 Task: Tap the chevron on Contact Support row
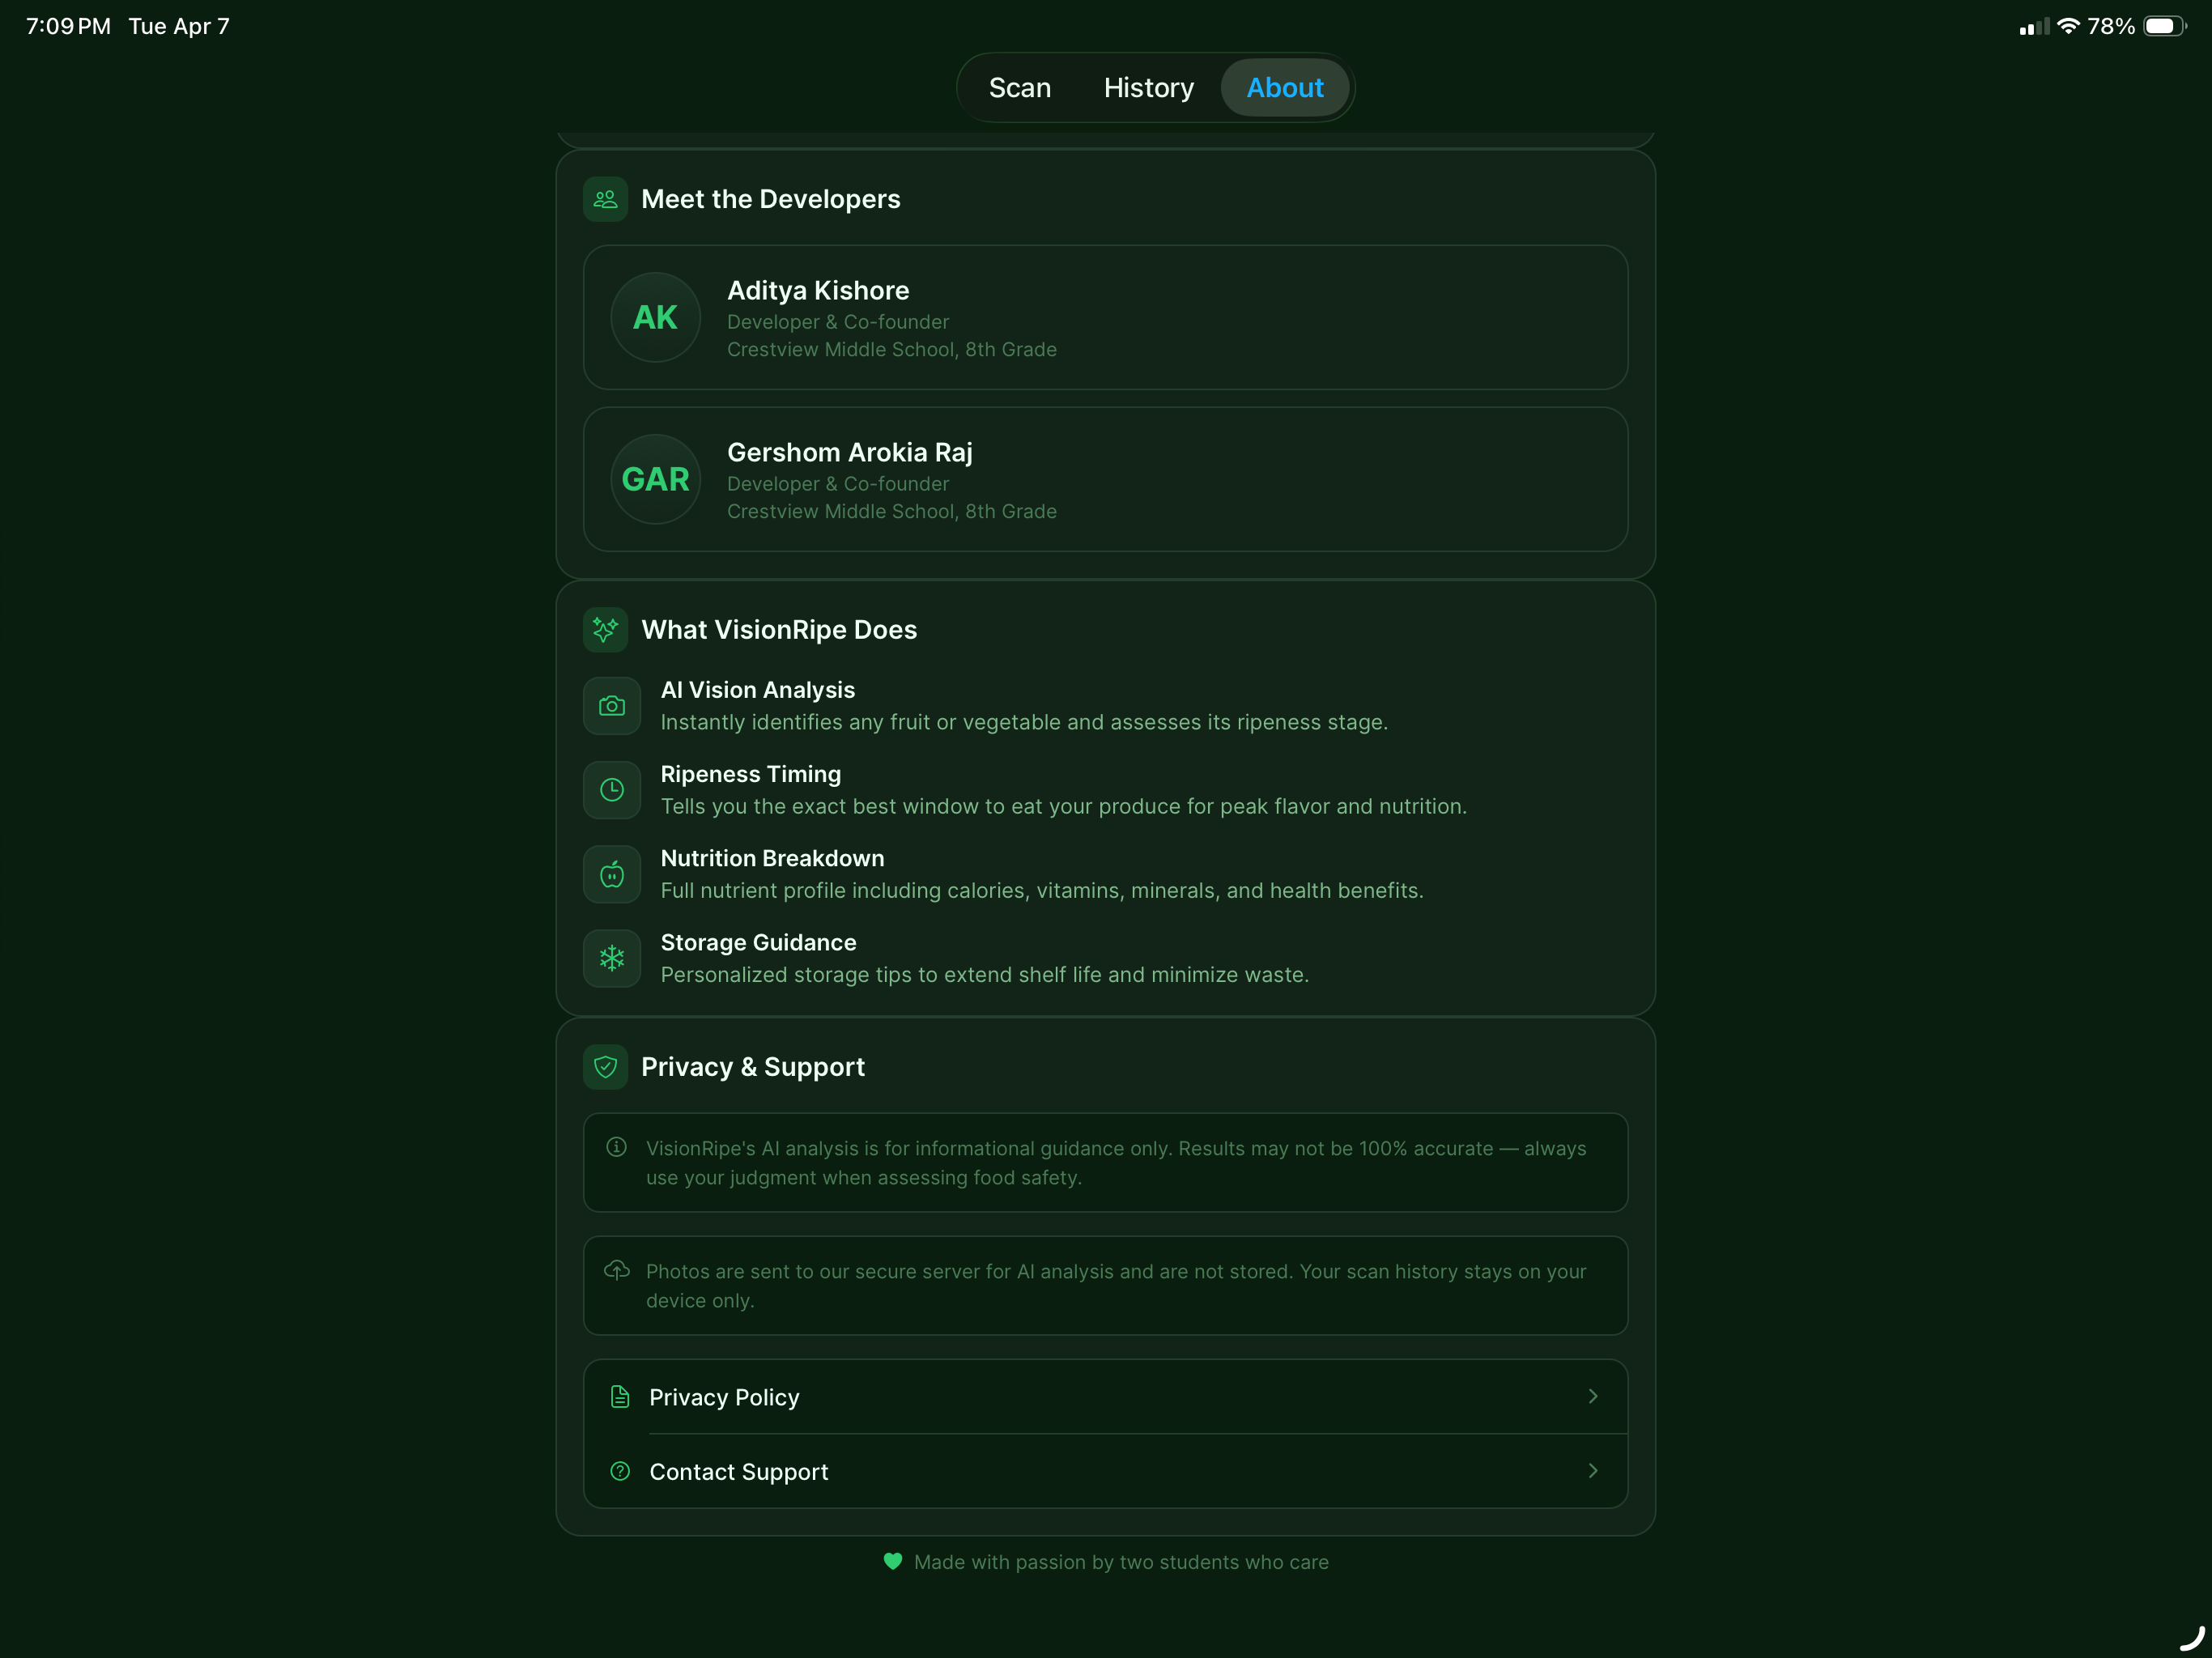click(1593, 1470)
